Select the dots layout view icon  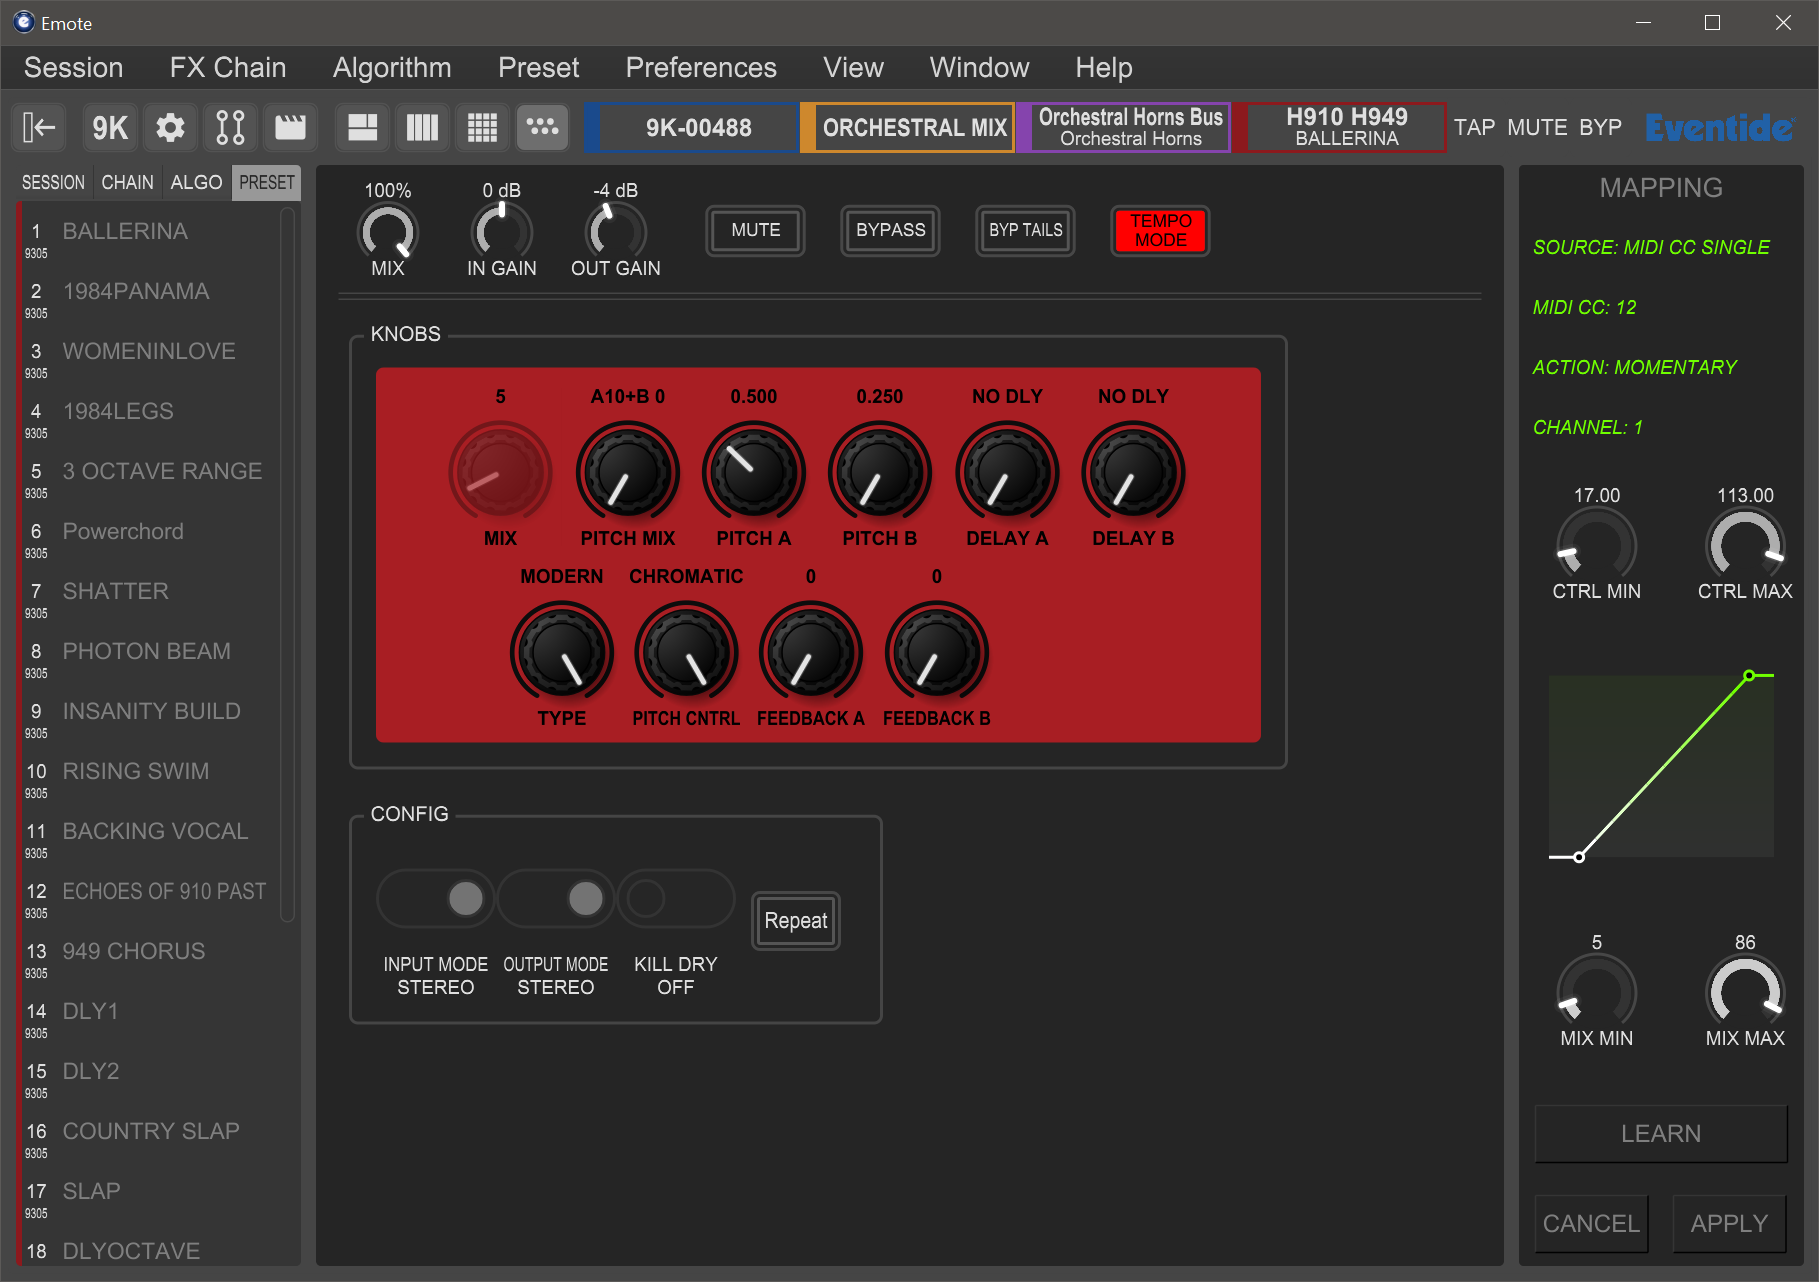[543, 128]
